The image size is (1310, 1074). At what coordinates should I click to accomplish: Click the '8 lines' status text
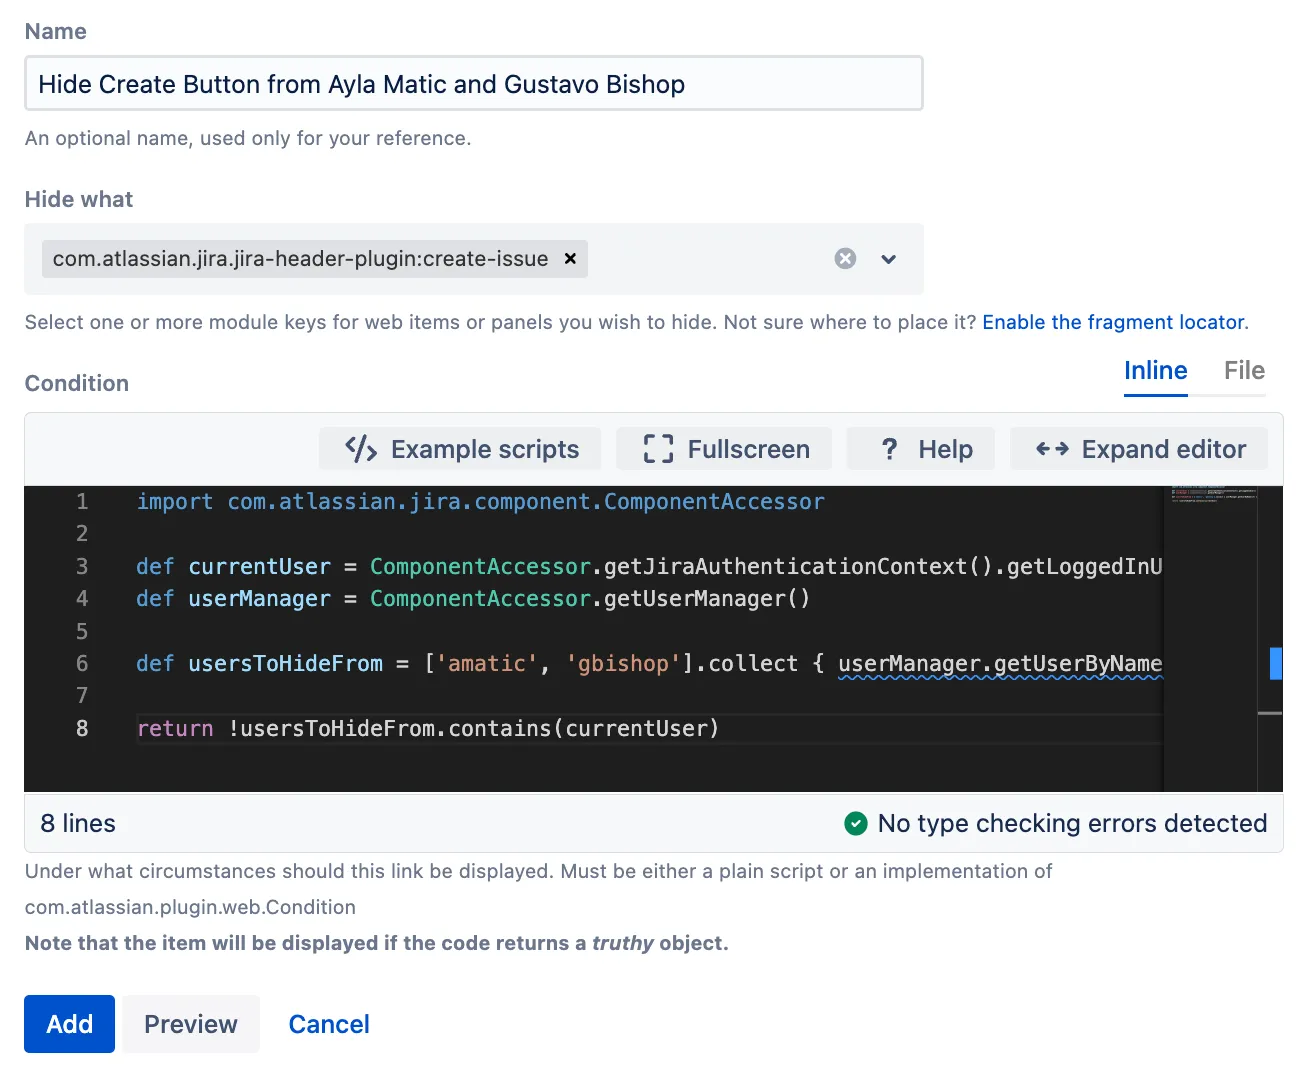78,823
